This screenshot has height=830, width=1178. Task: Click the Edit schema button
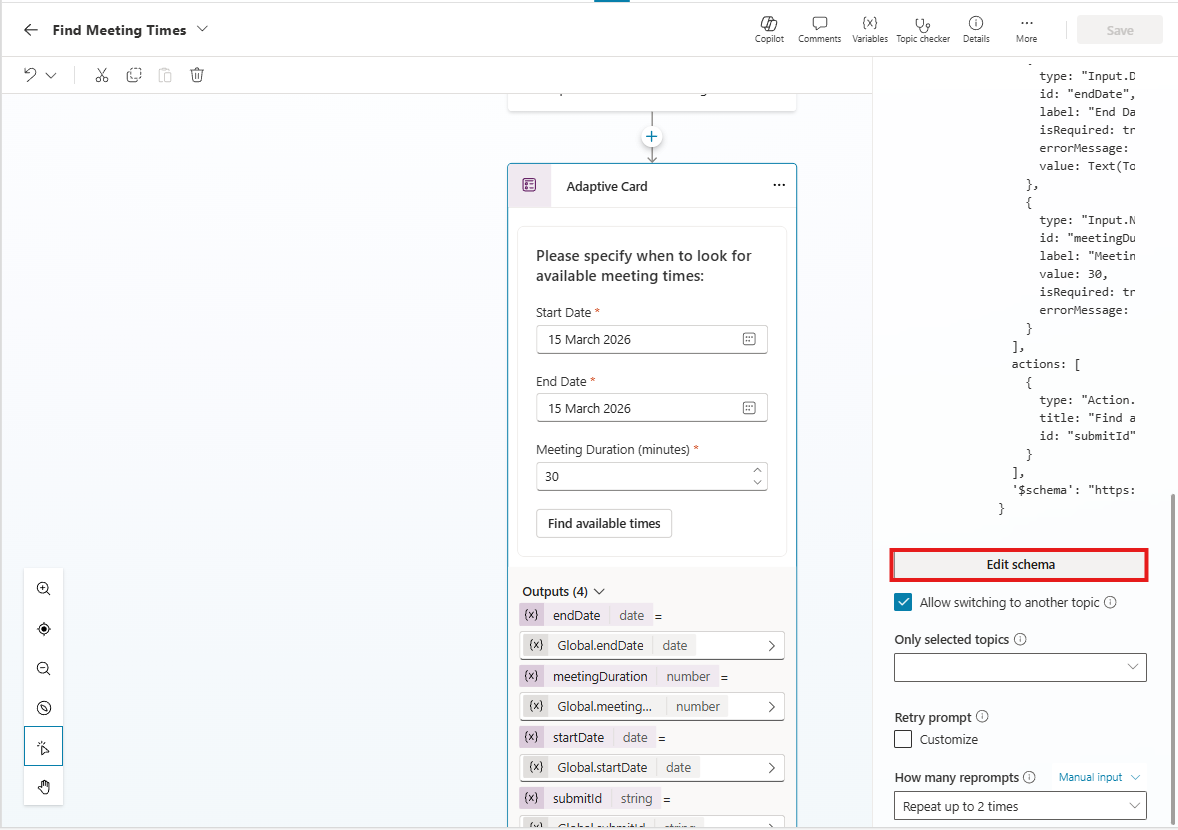click(1019, 564)
